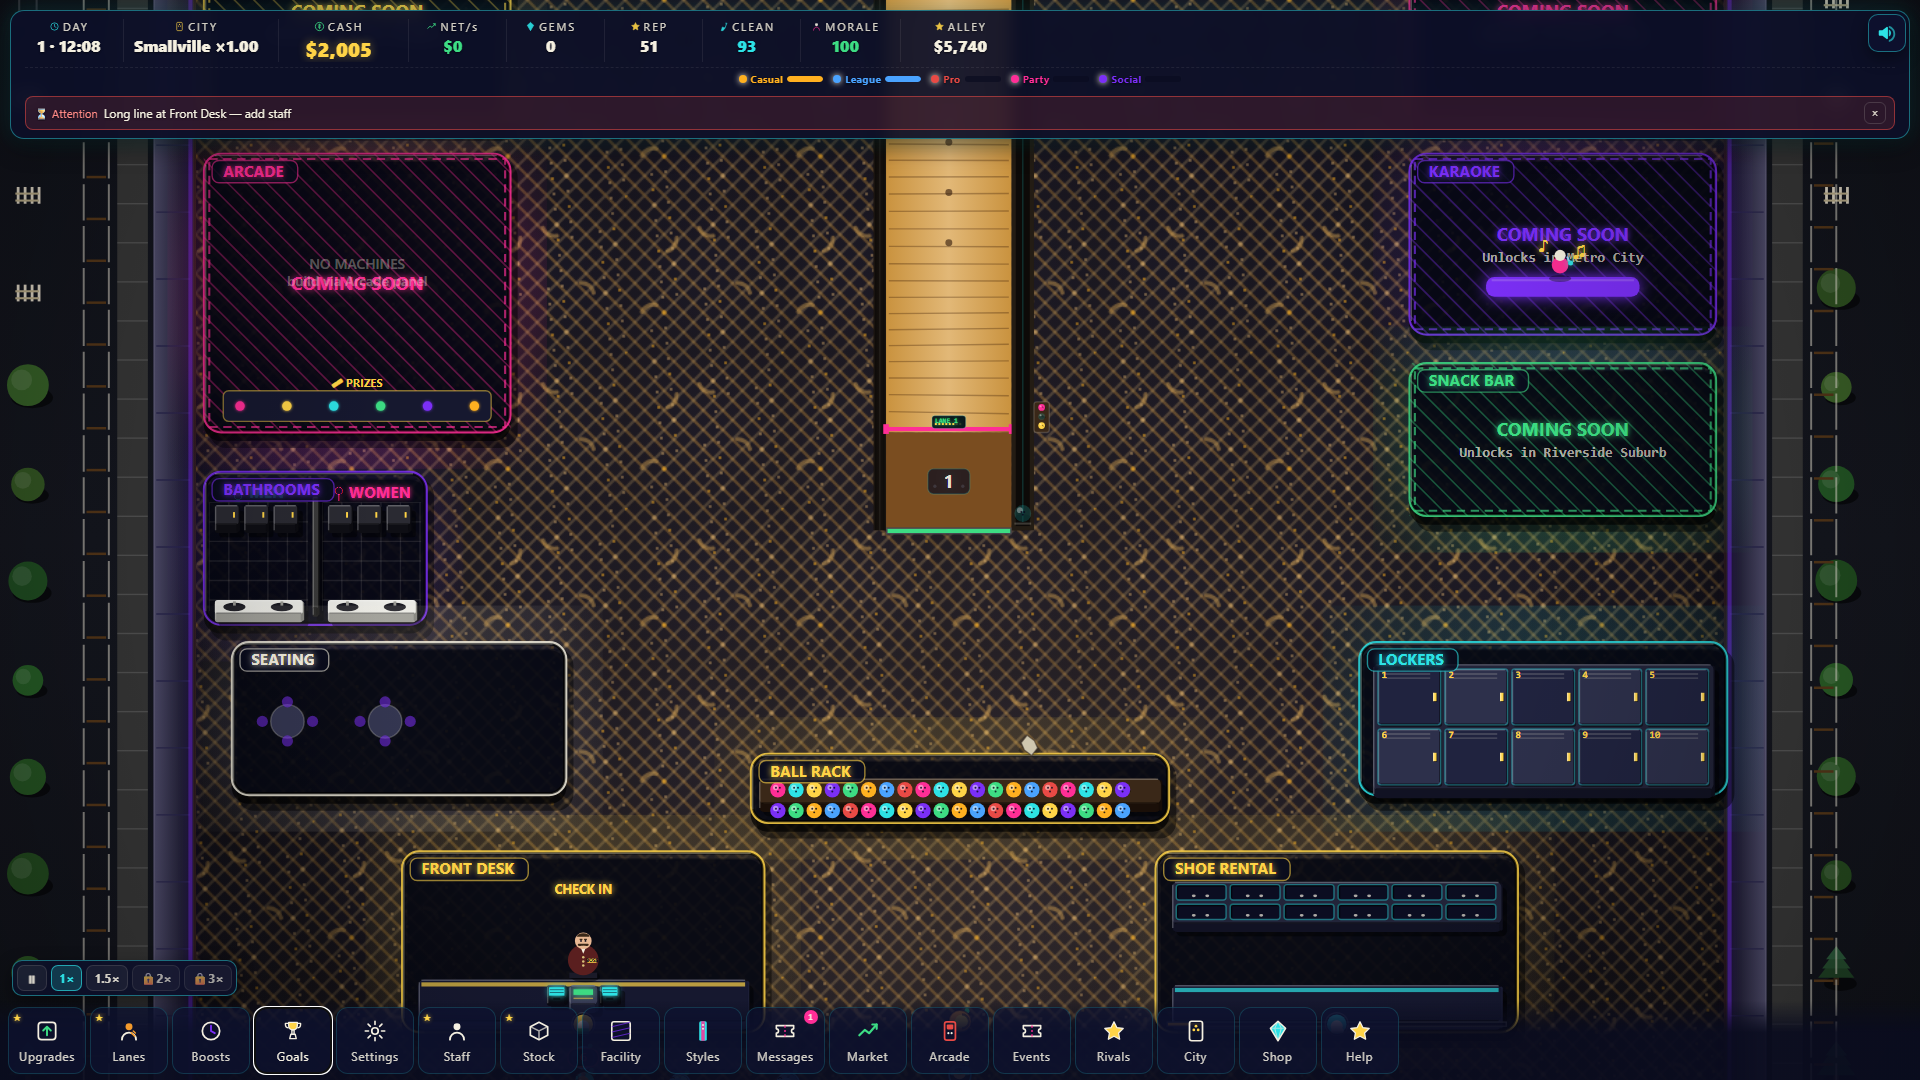Click the Net per second value
This screenshot has width=1920, height=1080.
(x=452, y=38)
